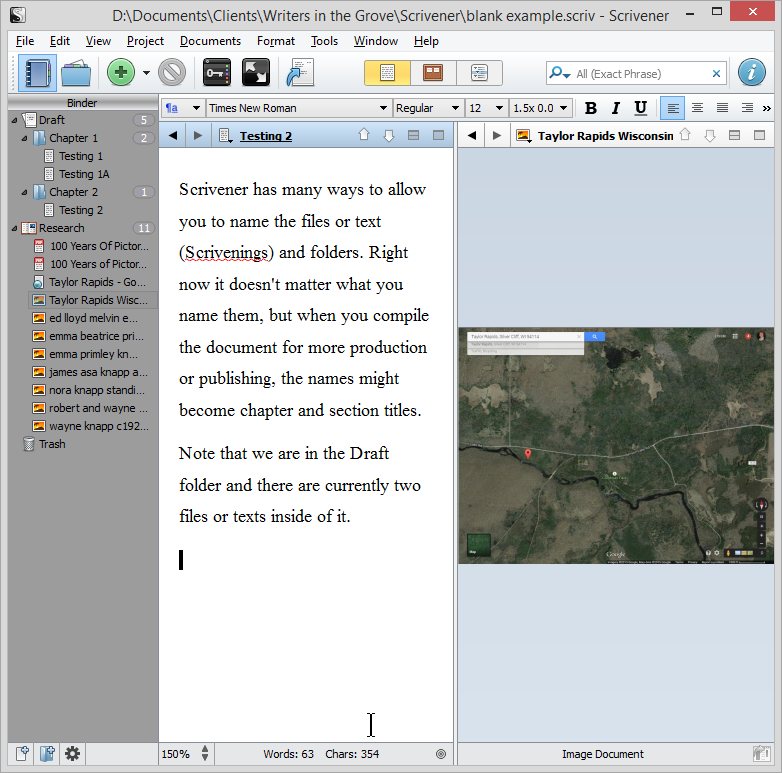Click the gear icon below Binder
782x773 pixels.
(72, 754)
